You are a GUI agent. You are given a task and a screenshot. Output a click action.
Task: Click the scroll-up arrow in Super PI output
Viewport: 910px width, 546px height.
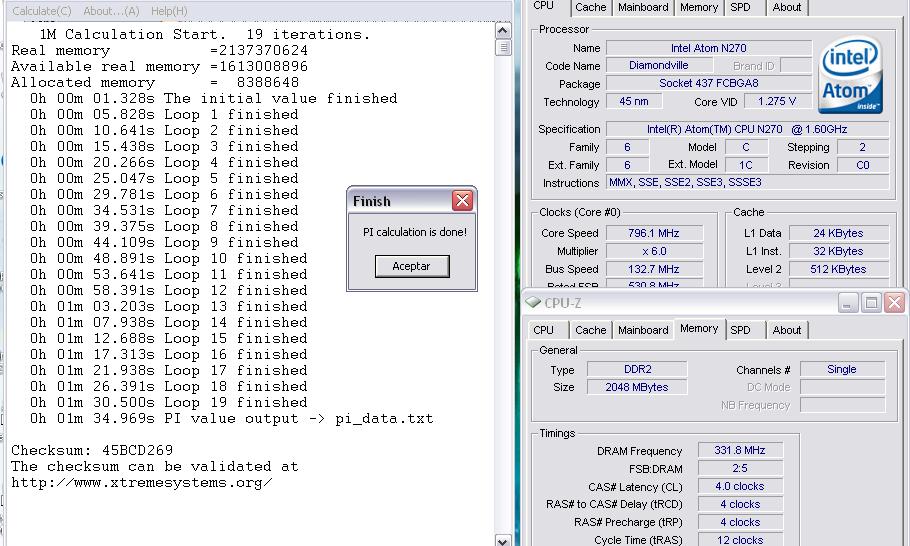click(503, 31)
